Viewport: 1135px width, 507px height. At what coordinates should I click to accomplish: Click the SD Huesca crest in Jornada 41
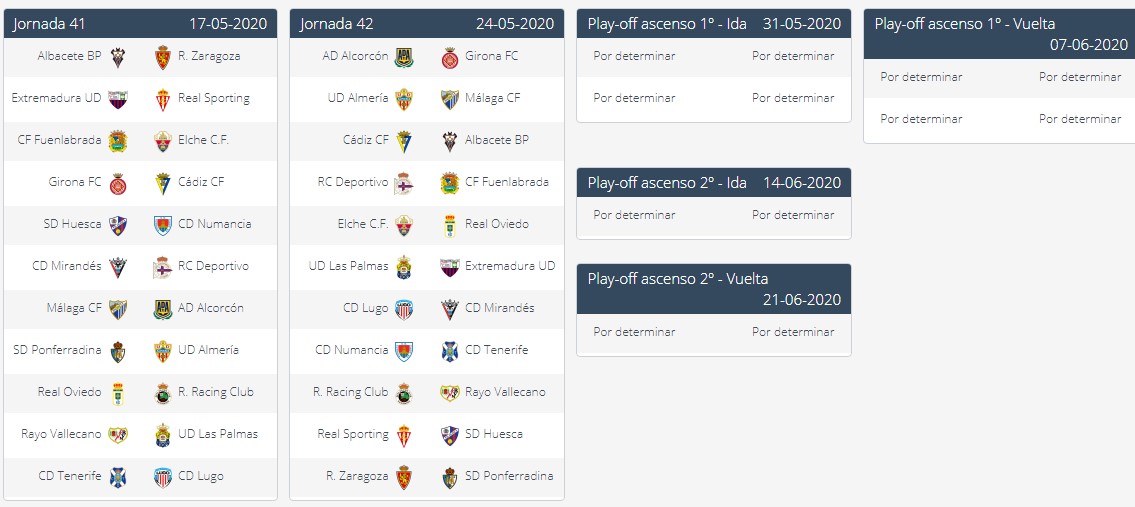(117, 225)
